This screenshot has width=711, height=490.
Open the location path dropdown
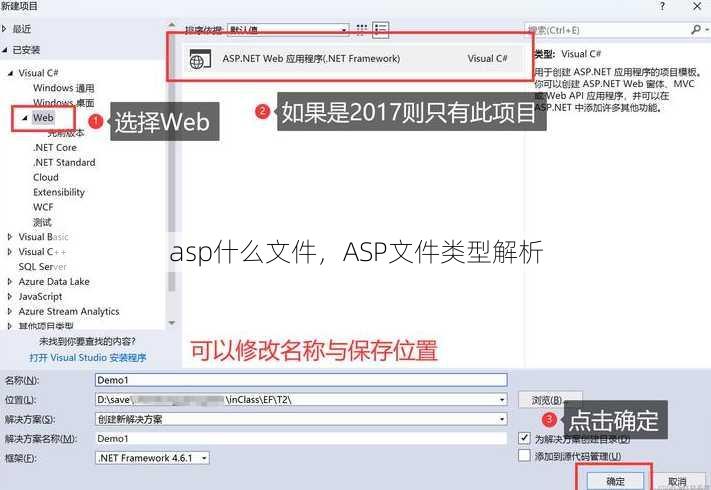click(x=502, y=400)
